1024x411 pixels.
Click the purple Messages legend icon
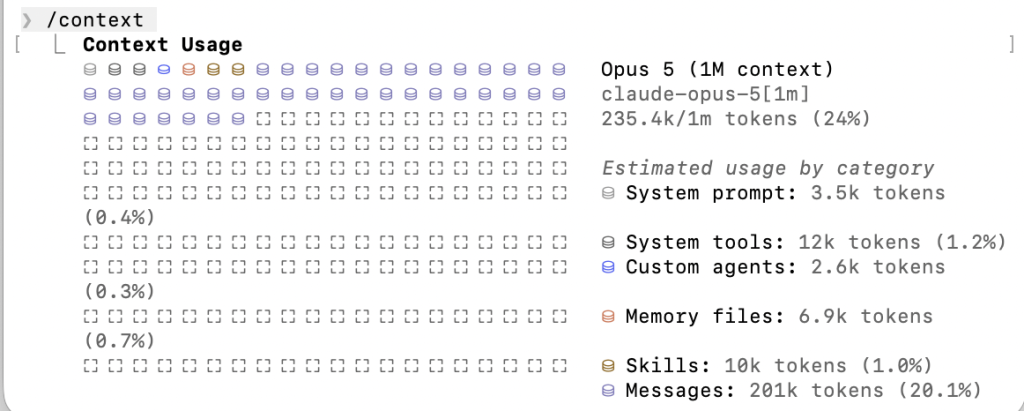click(x=608, y=391)
